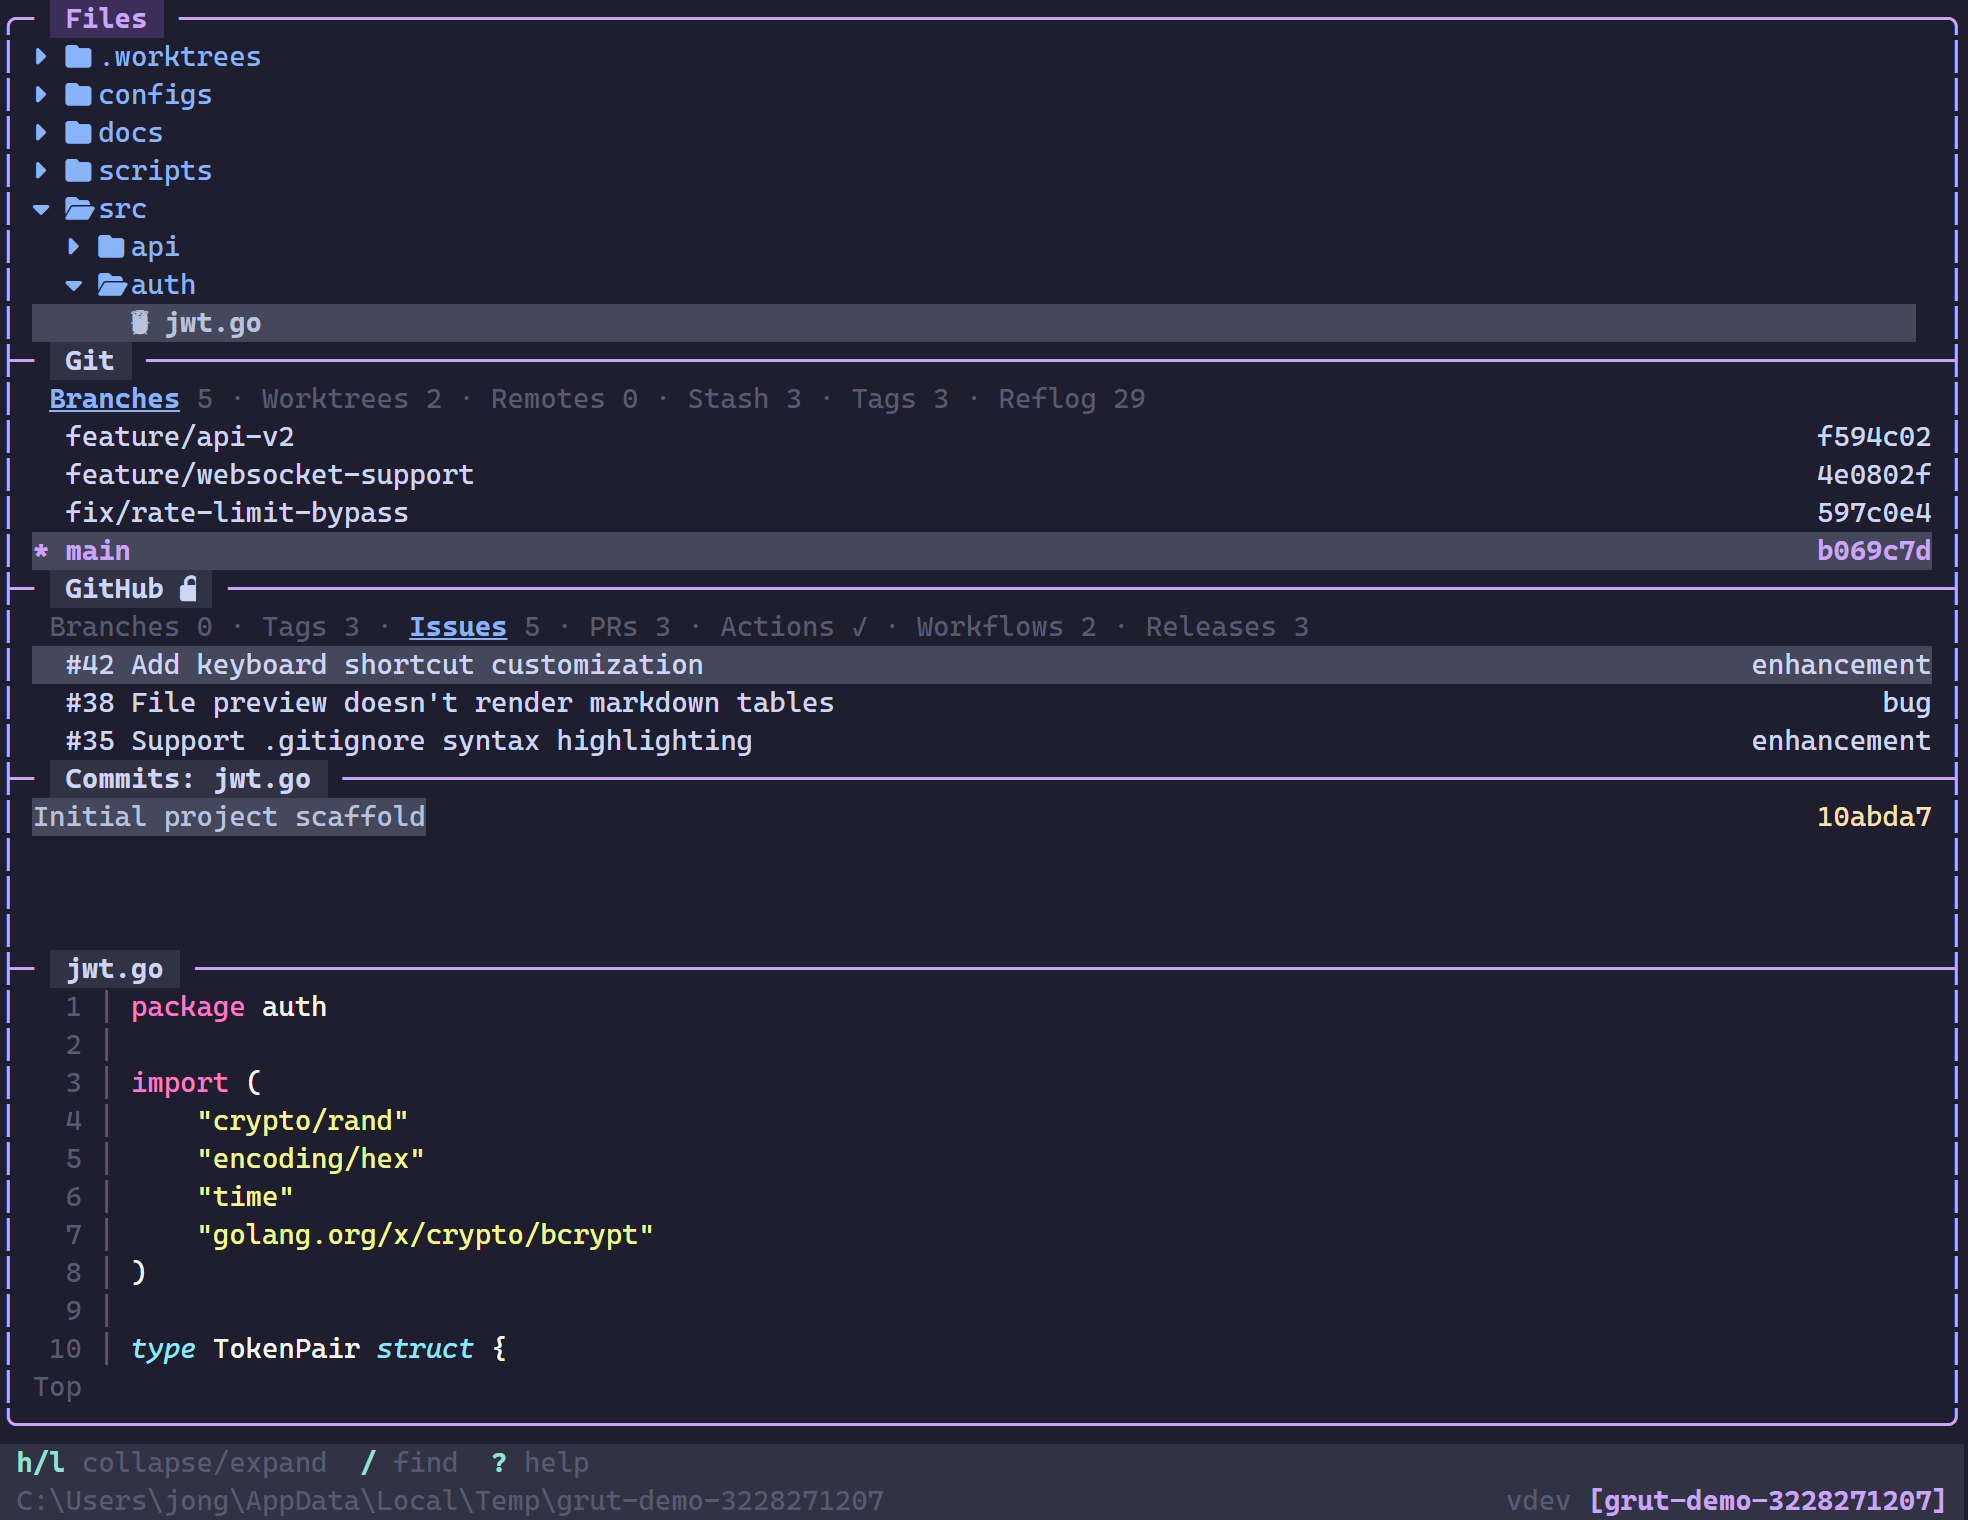The height and width of the screenshot is (1520, 1968).
Task: Open the GitHub Branches tab
Action: (x=131, y=627)
